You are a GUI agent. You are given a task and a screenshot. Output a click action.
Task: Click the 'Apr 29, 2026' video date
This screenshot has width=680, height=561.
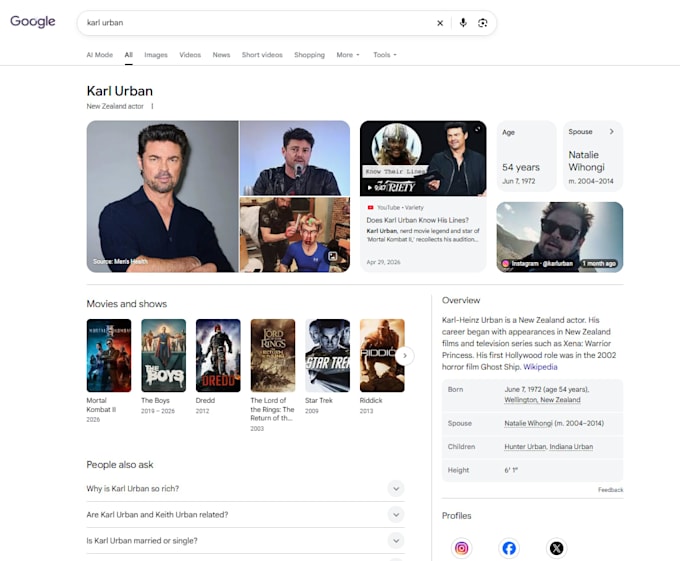383,262
